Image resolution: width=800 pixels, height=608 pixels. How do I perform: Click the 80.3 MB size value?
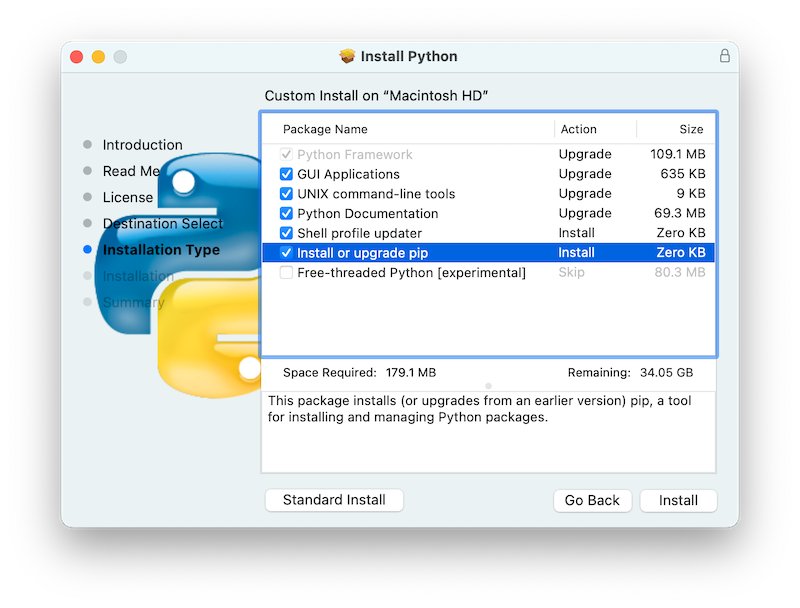(680, 272)
